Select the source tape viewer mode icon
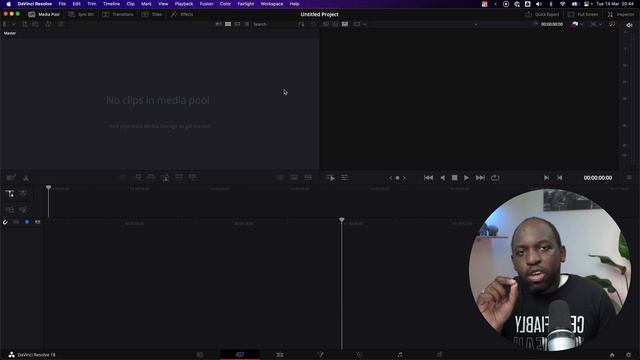Viewport: 640px width, 360px height. tap(335, 24)
